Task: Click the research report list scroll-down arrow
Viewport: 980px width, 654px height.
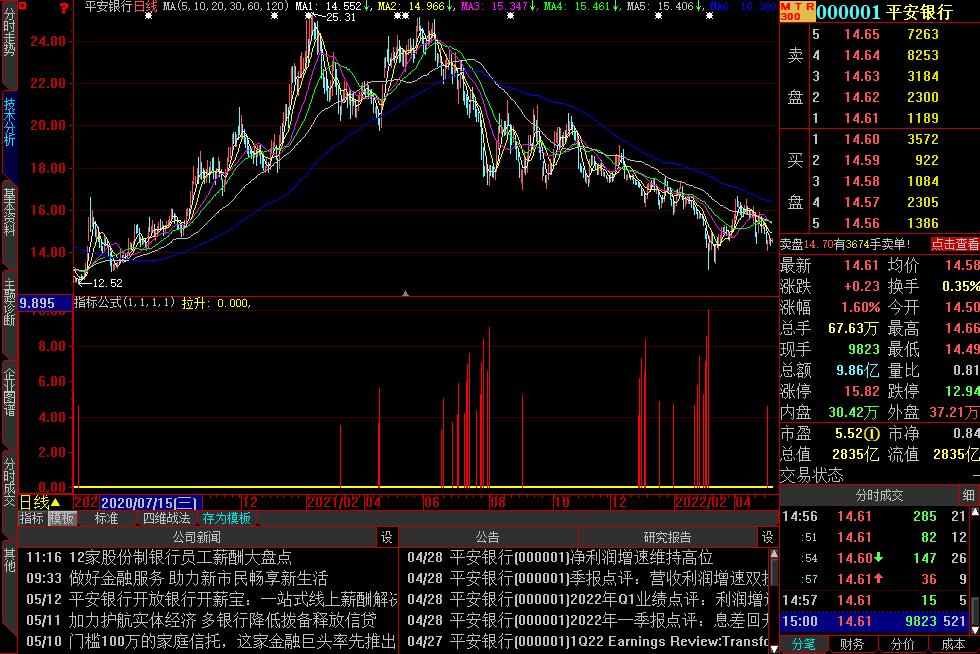Action: (774, 648)
